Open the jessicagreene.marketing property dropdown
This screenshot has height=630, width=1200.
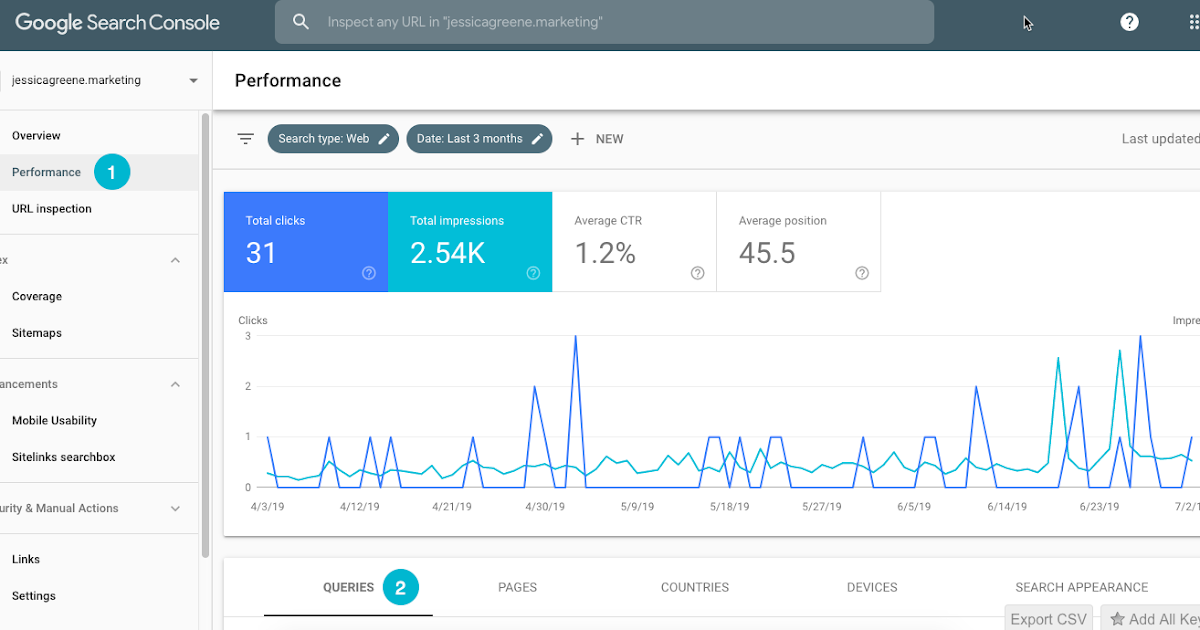pyautogui.click(x=193, y=81)
